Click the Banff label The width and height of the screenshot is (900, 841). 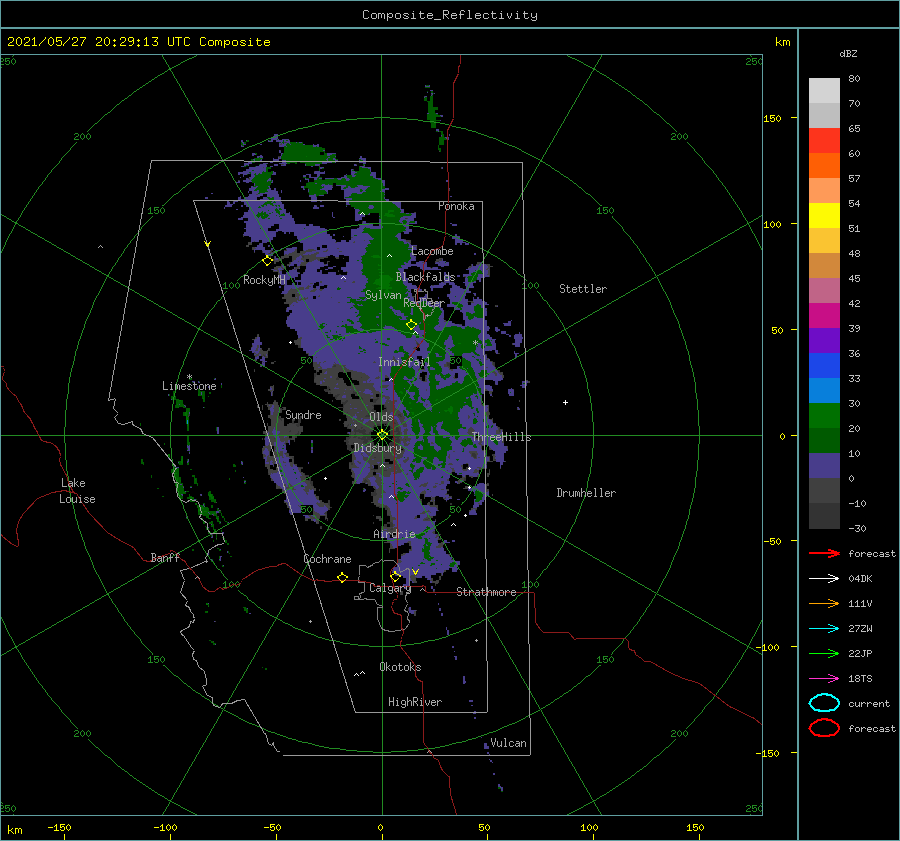pyautogui.click(x=165, y=557)
